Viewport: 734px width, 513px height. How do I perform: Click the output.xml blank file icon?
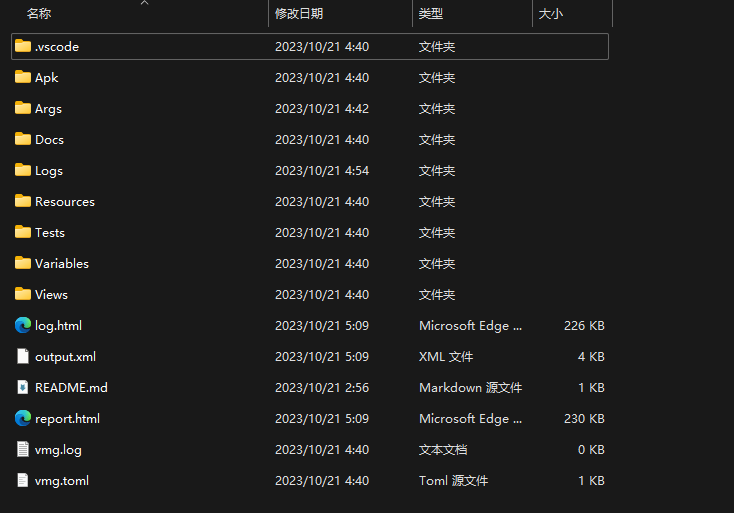point(22,356)
